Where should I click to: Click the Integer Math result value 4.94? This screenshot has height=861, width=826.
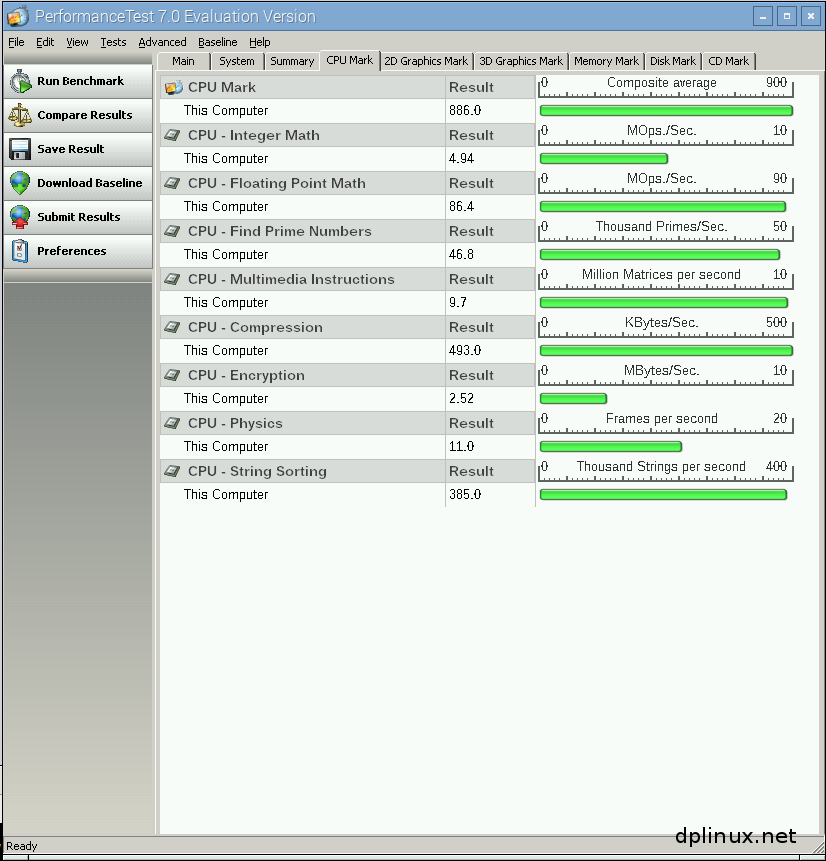(x=461, y=159)
